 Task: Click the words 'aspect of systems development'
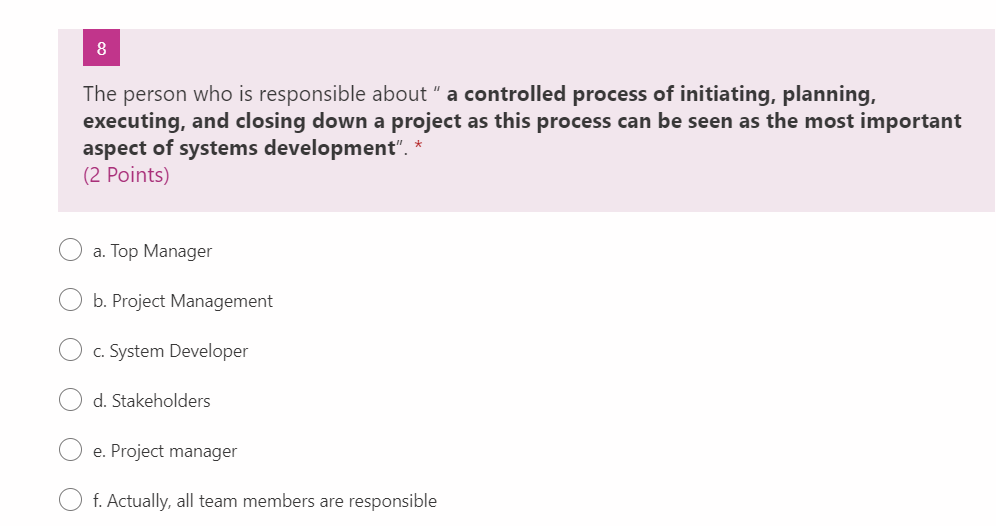239,148
